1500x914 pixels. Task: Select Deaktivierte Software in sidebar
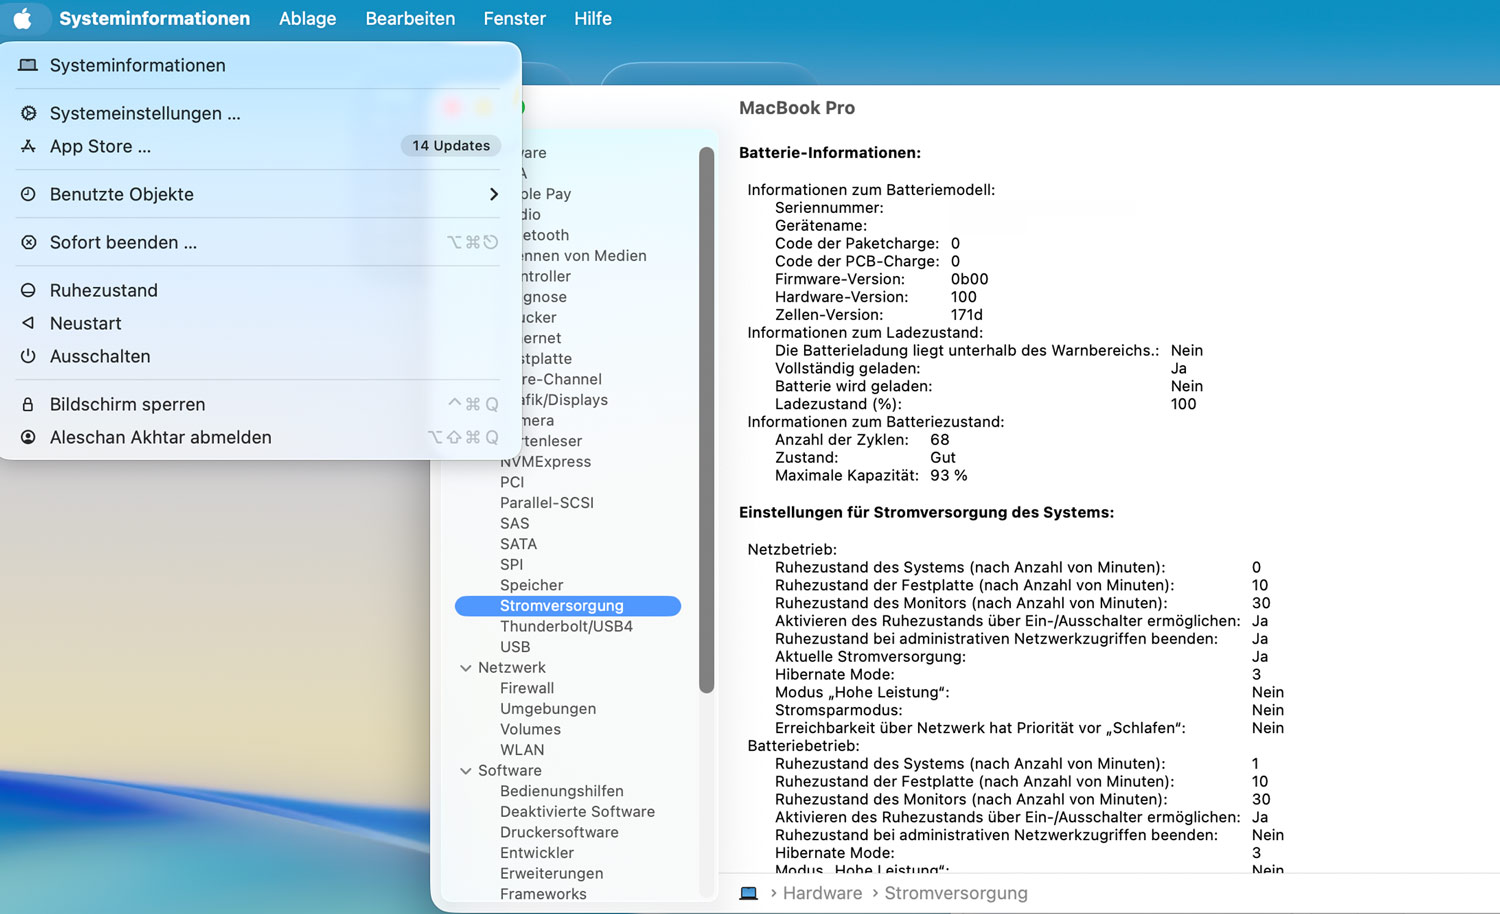[x=577, y=812]
